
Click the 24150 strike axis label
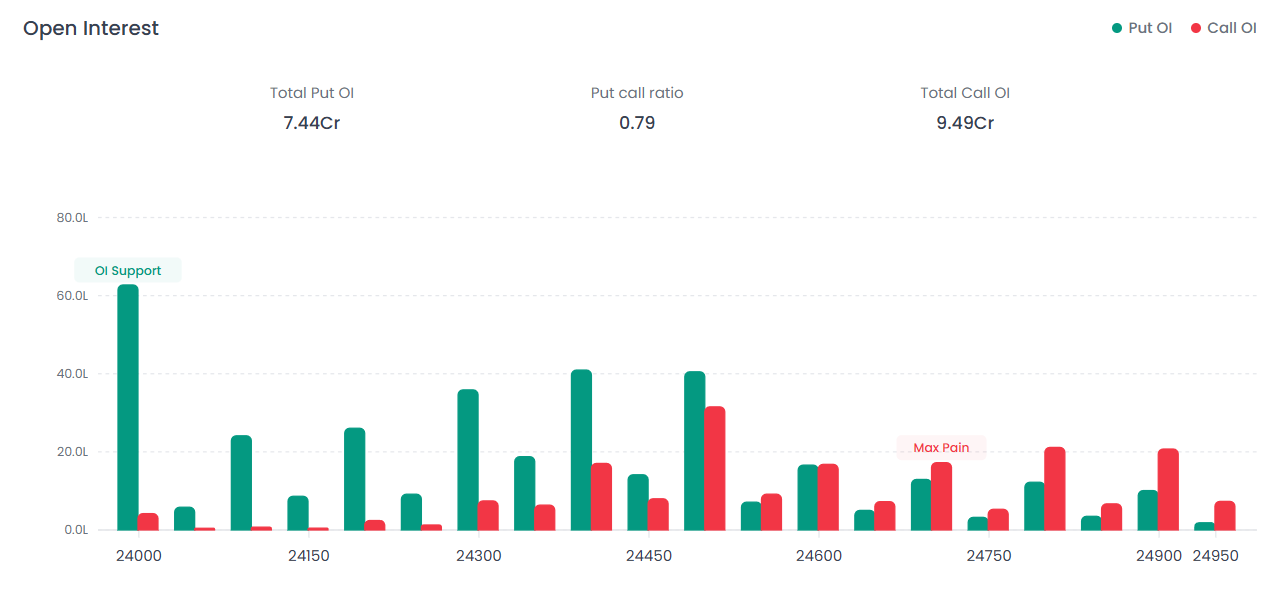coord(309,555)
